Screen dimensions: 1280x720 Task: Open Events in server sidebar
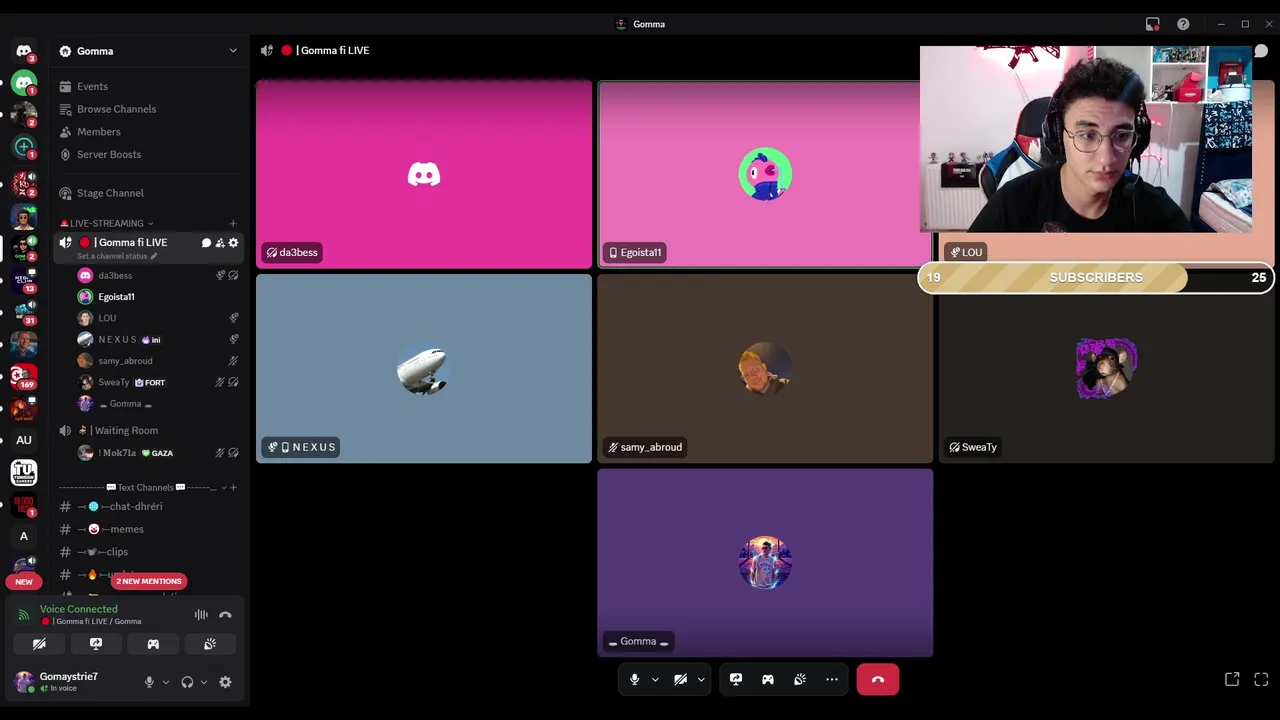150,86
